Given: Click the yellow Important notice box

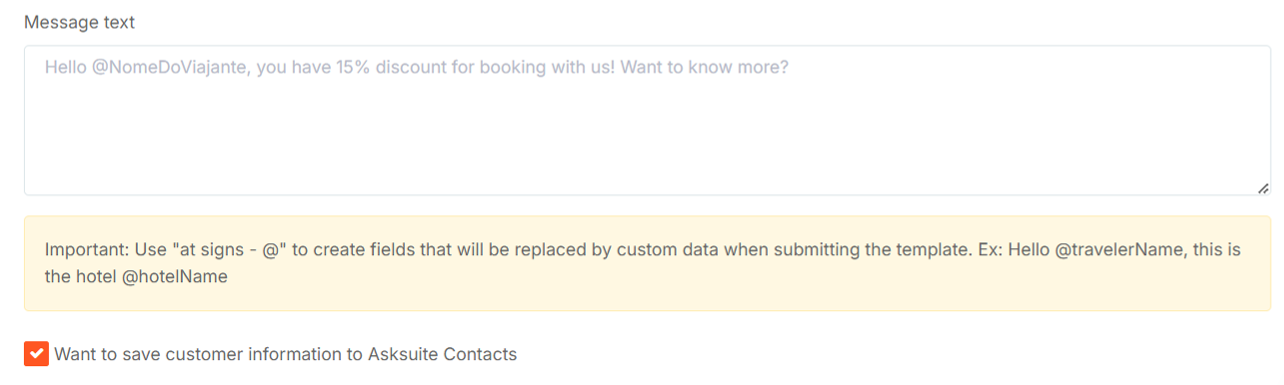Looking at the screenshot, I should [x=647, y=263].
